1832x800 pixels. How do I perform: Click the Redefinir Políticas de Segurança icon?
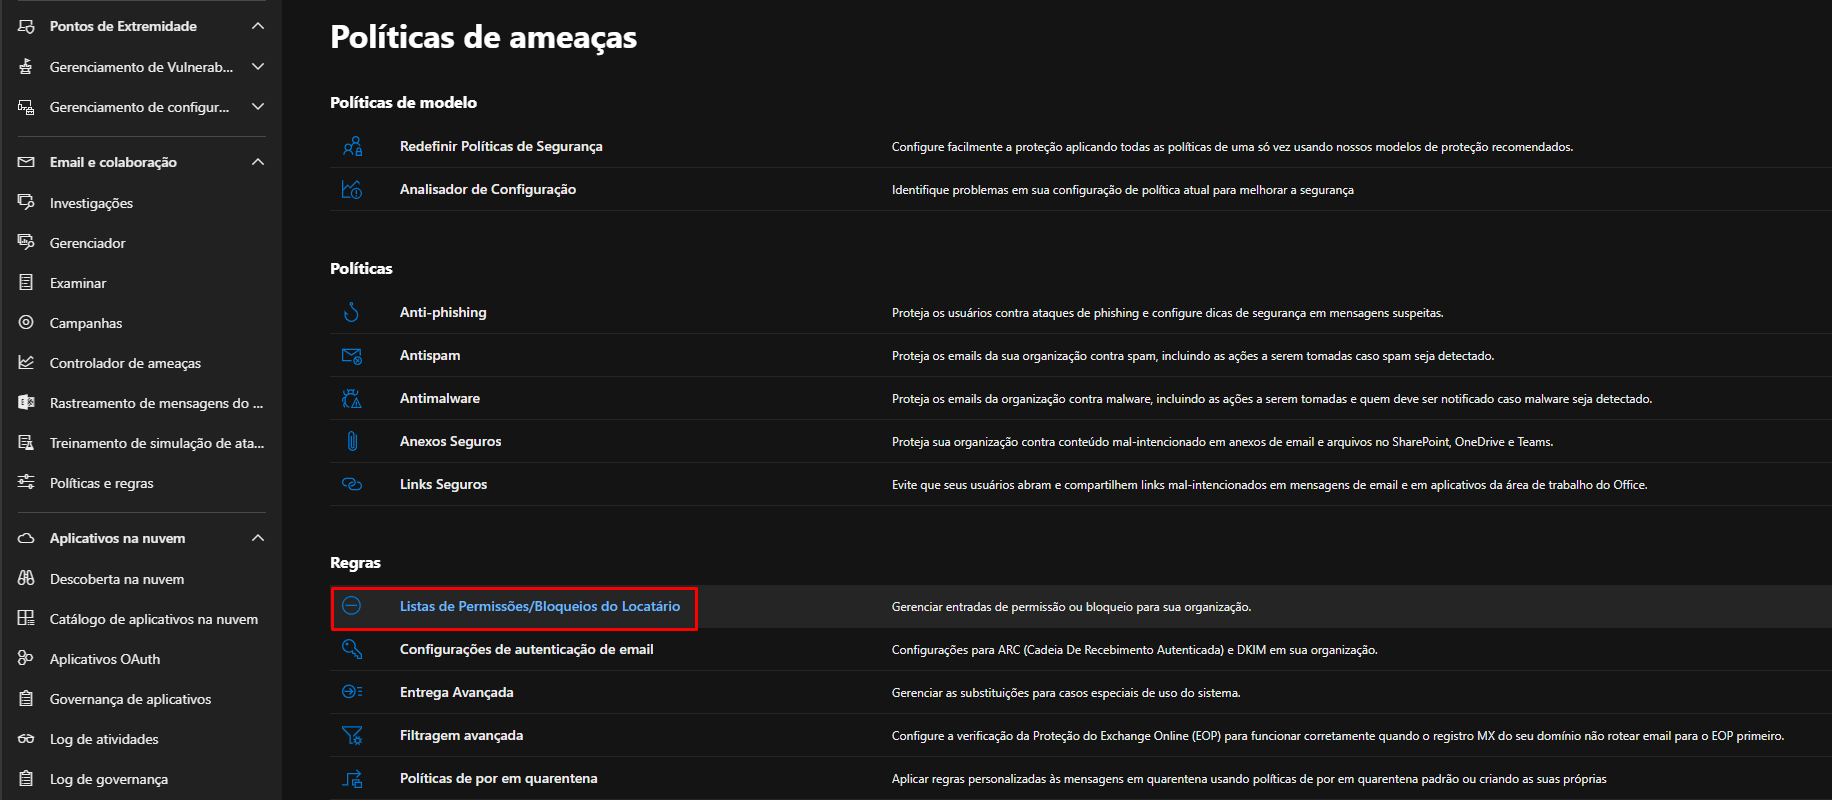point(352,147)
